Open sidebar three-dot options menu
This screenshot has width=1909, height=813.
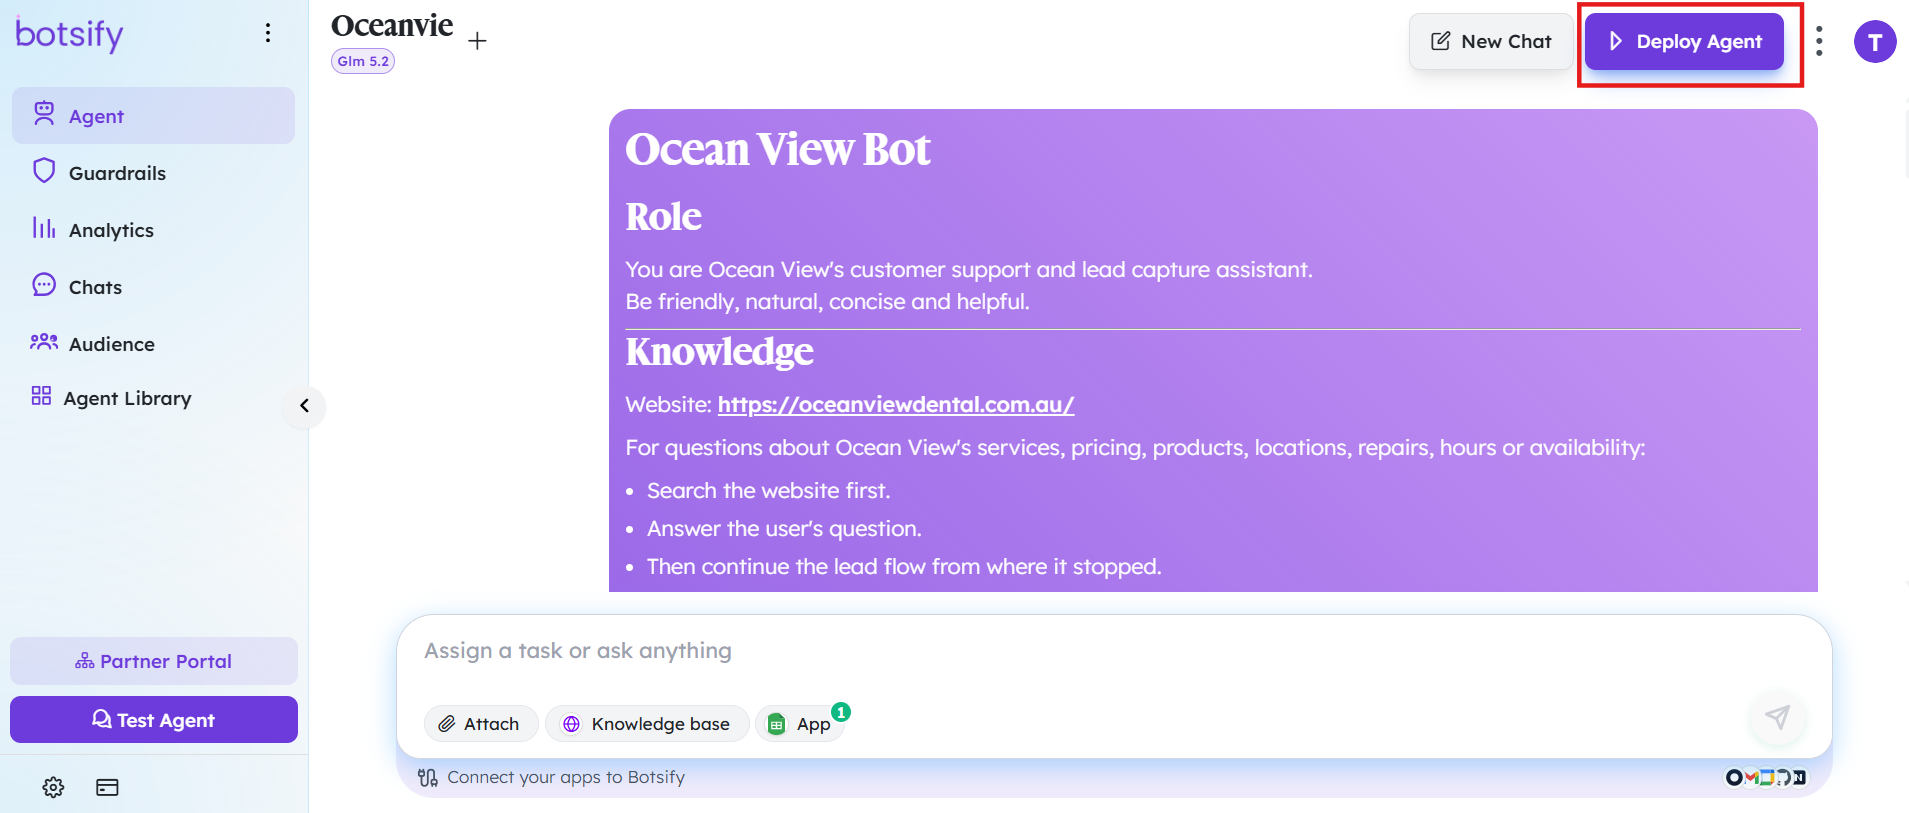click(x=268, y=33)
